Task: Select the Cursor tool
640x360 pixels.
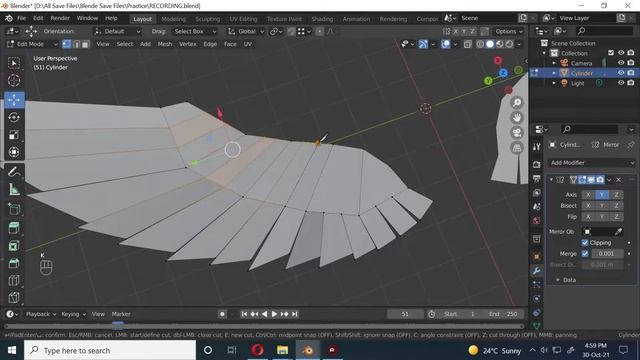Action: pyautogui.click(x=14, y=80)
